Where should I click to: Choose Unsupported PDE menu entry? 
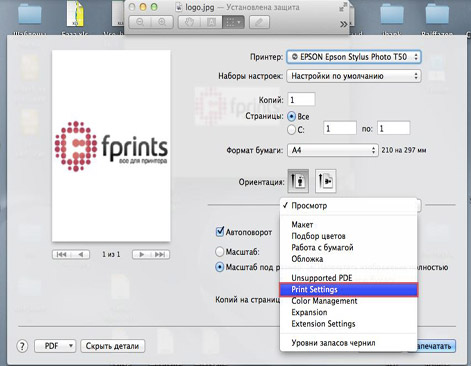348,278
